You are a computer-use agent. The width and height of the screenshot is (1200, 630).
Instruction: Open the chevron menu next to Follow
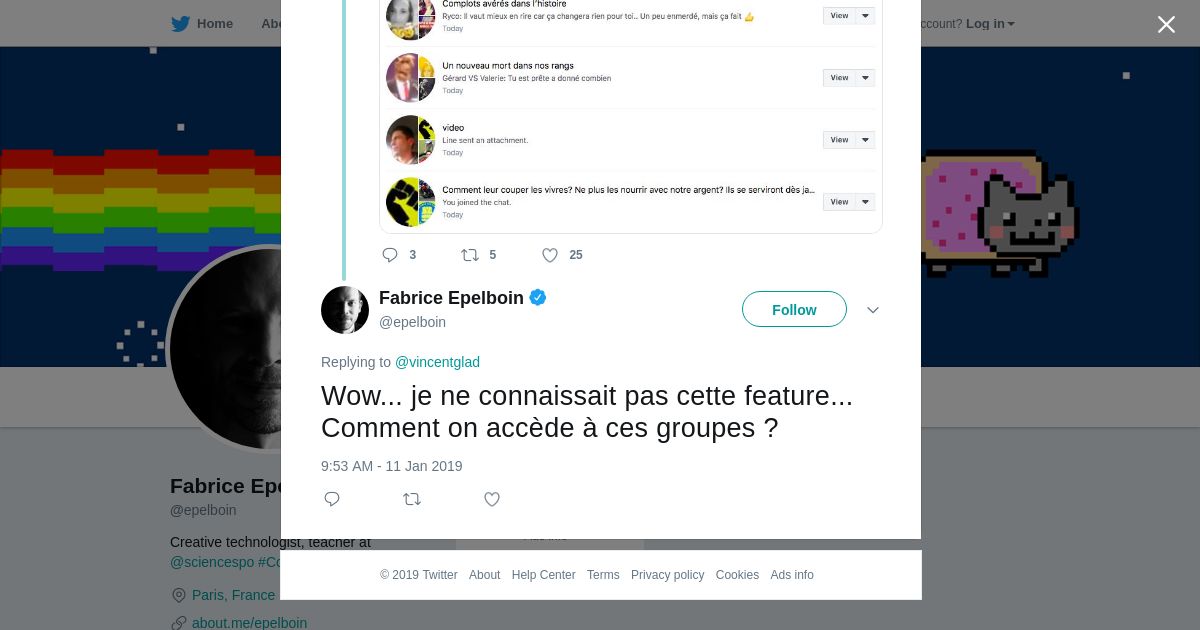point(873,310)
